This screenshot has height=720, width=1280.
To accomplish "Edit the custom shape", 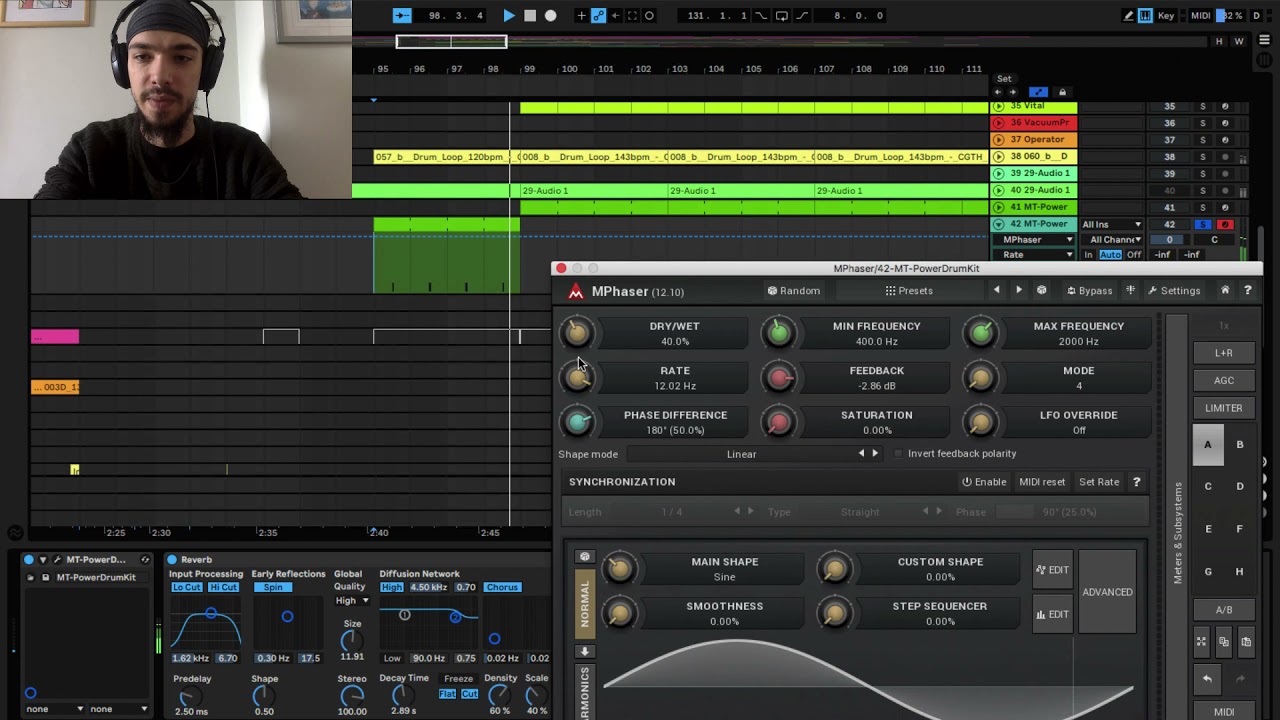I will coord(1053,570).
